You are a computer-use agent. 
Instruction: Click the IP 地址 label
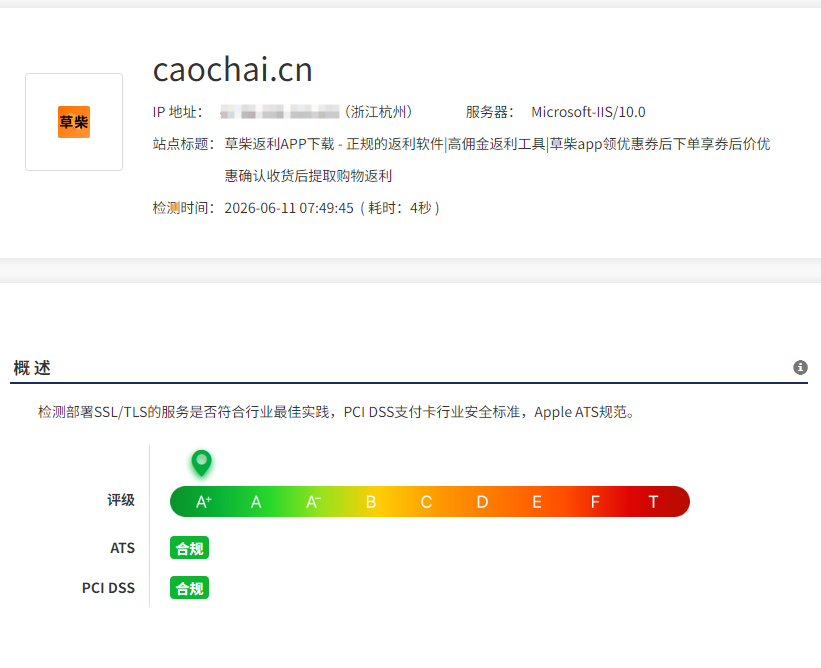tap(178, 112)
